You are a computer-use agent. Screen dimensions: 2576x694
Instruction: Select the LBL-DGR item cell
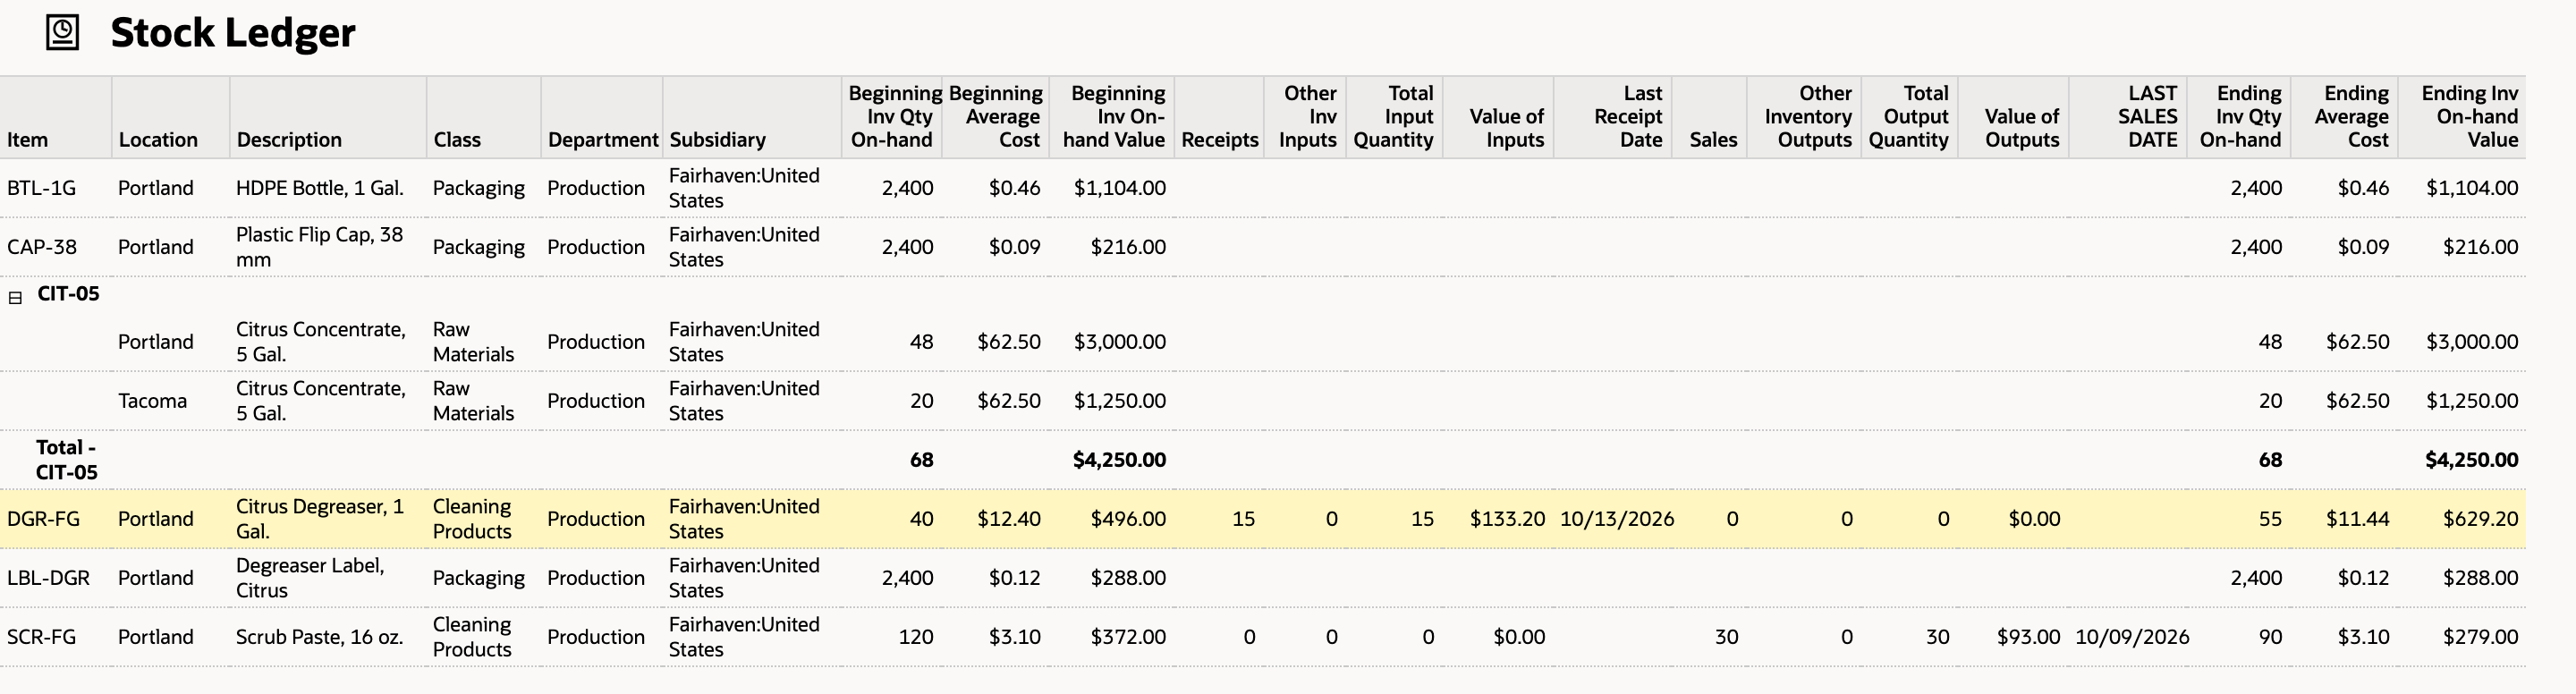[48, 578]
